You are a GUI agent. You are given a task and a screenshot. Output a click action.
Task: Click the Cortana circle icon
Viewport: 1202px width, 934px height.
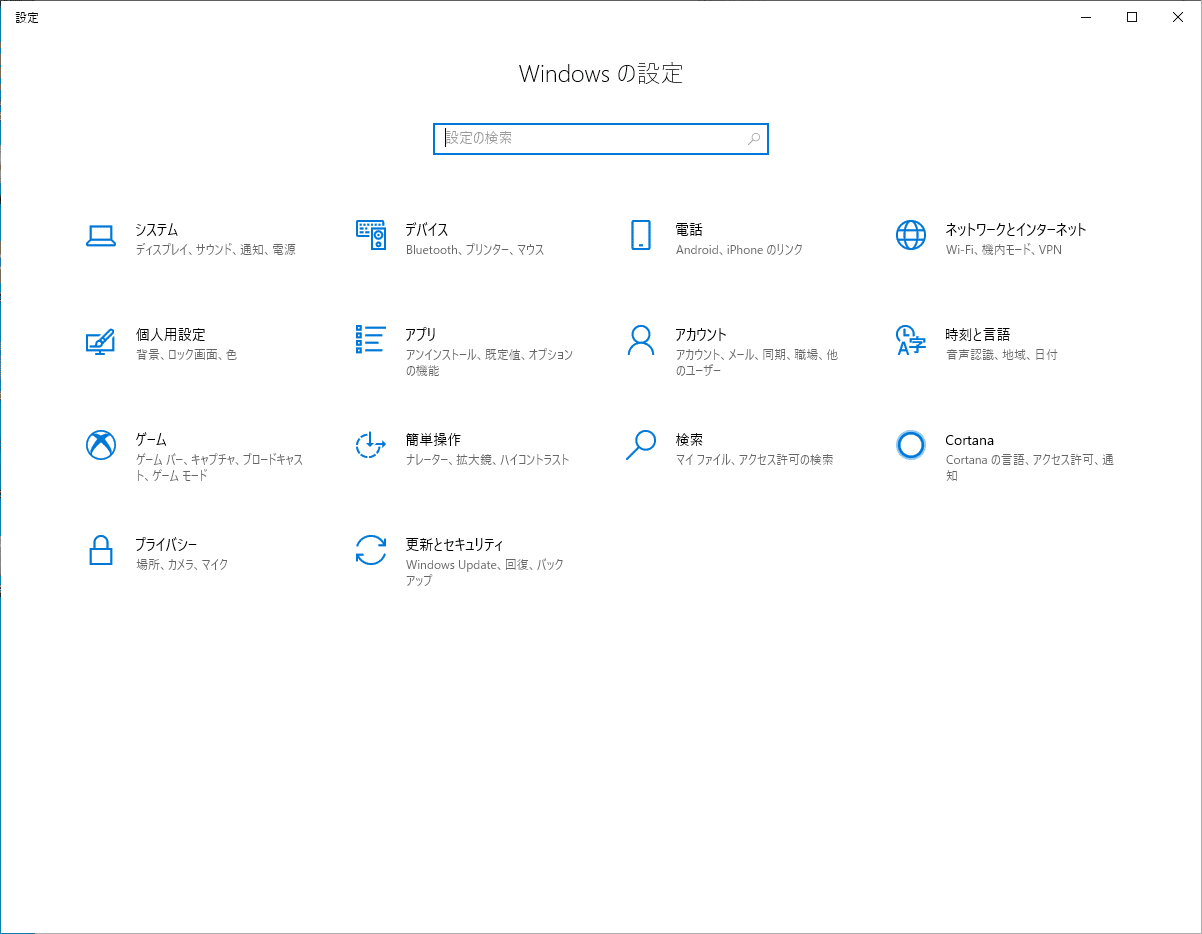click(911, 445)
